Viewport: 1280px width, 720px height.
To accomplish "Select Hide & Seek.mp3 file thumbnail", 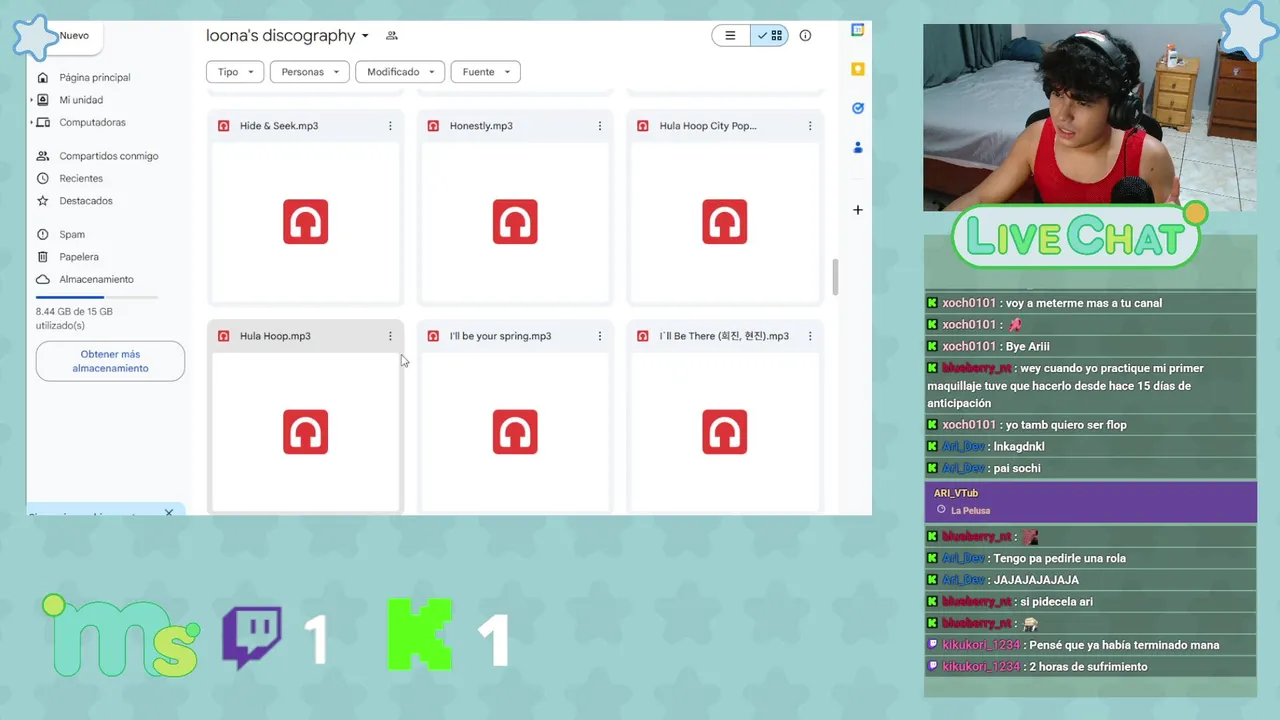I will click(305, 222).
